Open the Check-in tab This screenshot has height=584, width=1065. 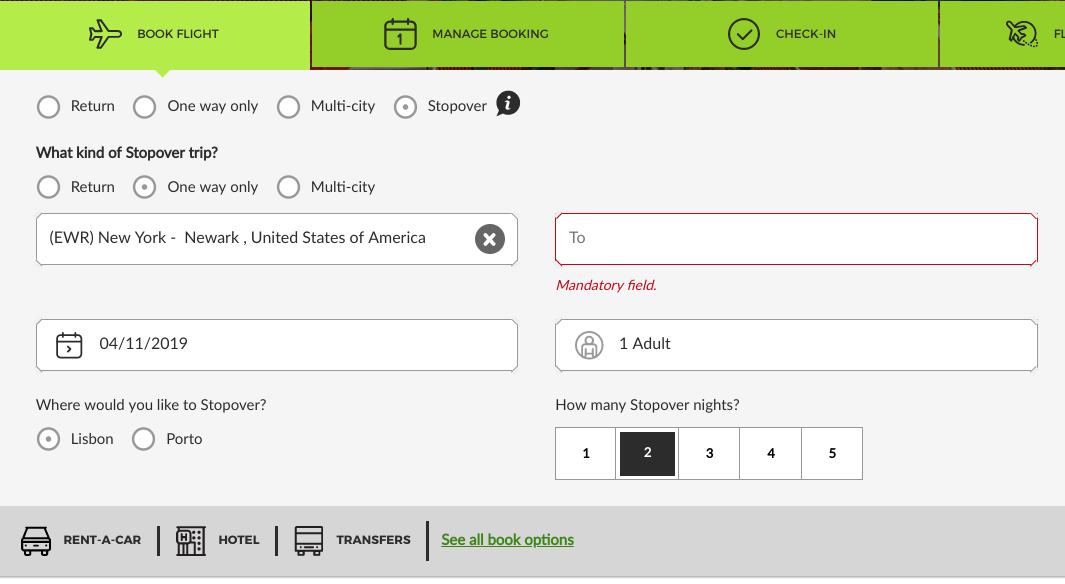pyautogui.click(x=781, y=34)
